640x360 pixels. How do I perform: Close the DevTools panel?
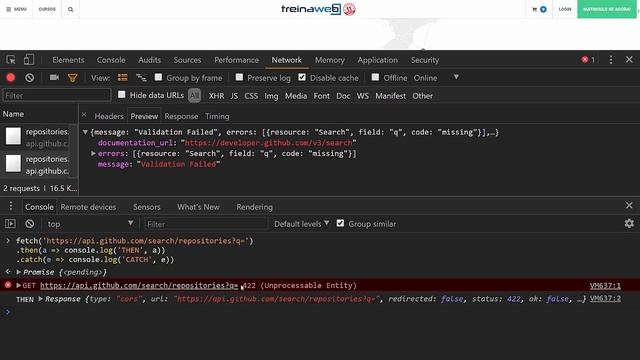[629, 60]
